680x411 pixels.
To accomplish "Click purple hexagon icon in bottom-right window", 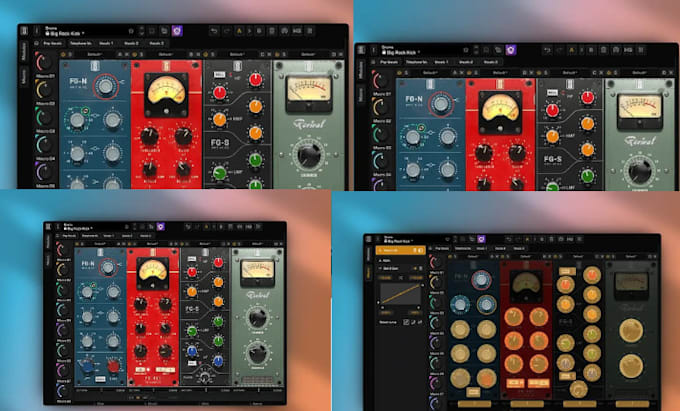I will pyautogui.click(x=481, y=239).
